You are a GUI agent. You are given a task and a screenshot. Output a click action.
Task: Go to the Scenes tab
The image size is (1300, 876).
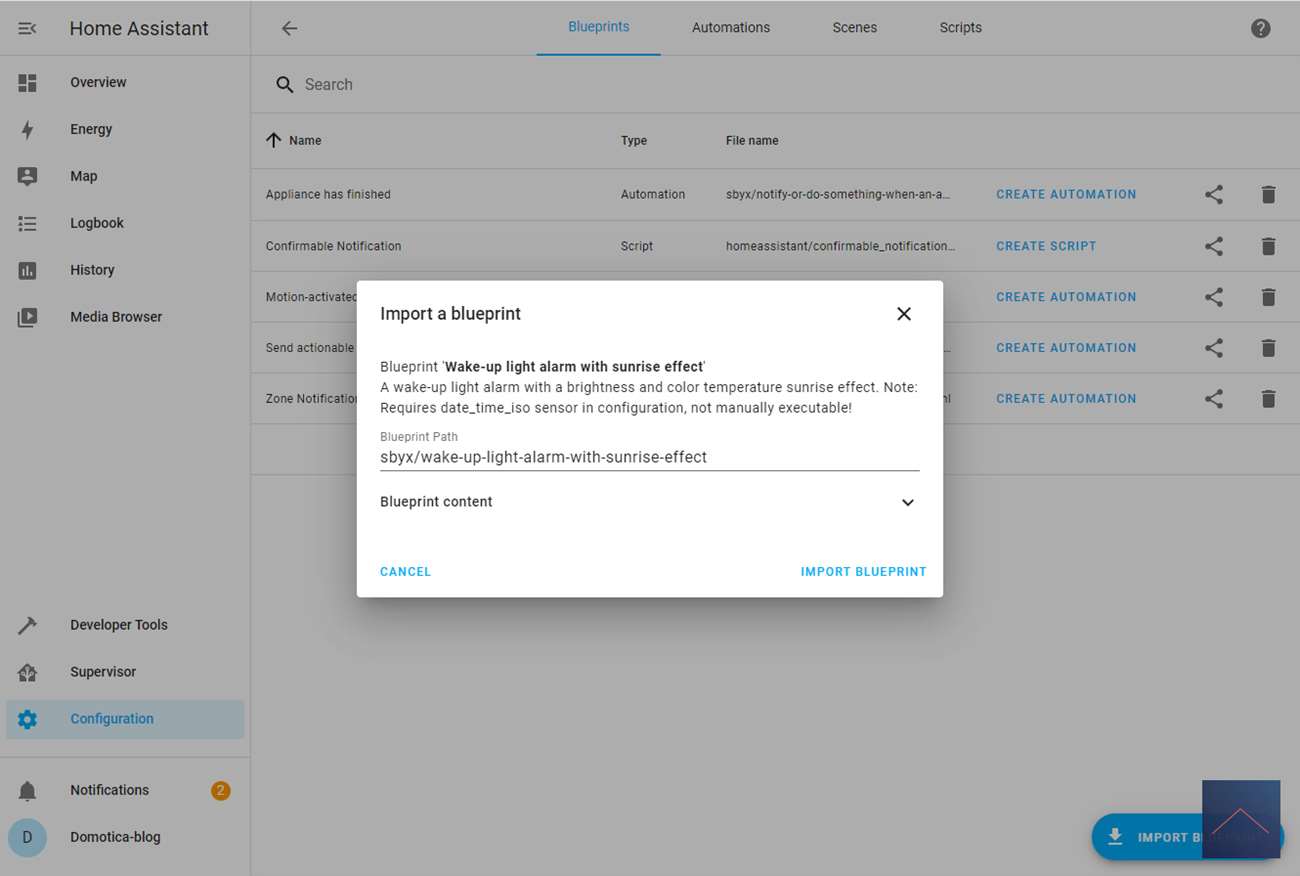[854, 28]
